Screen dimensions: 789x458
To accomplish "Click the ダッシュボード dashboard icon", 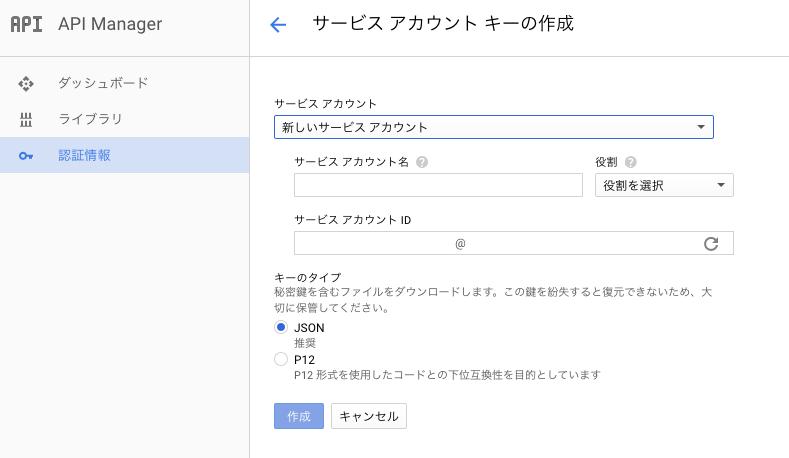I will pos(26,84).
